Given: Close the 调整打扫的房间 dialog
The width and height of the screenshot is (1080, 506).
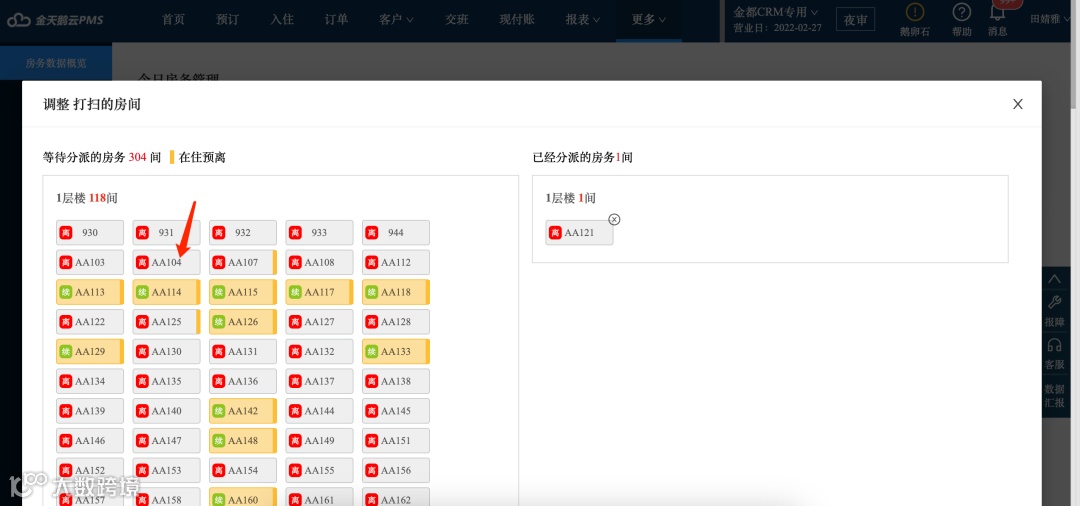Looking at the screenshot, I should (1017, 104).
